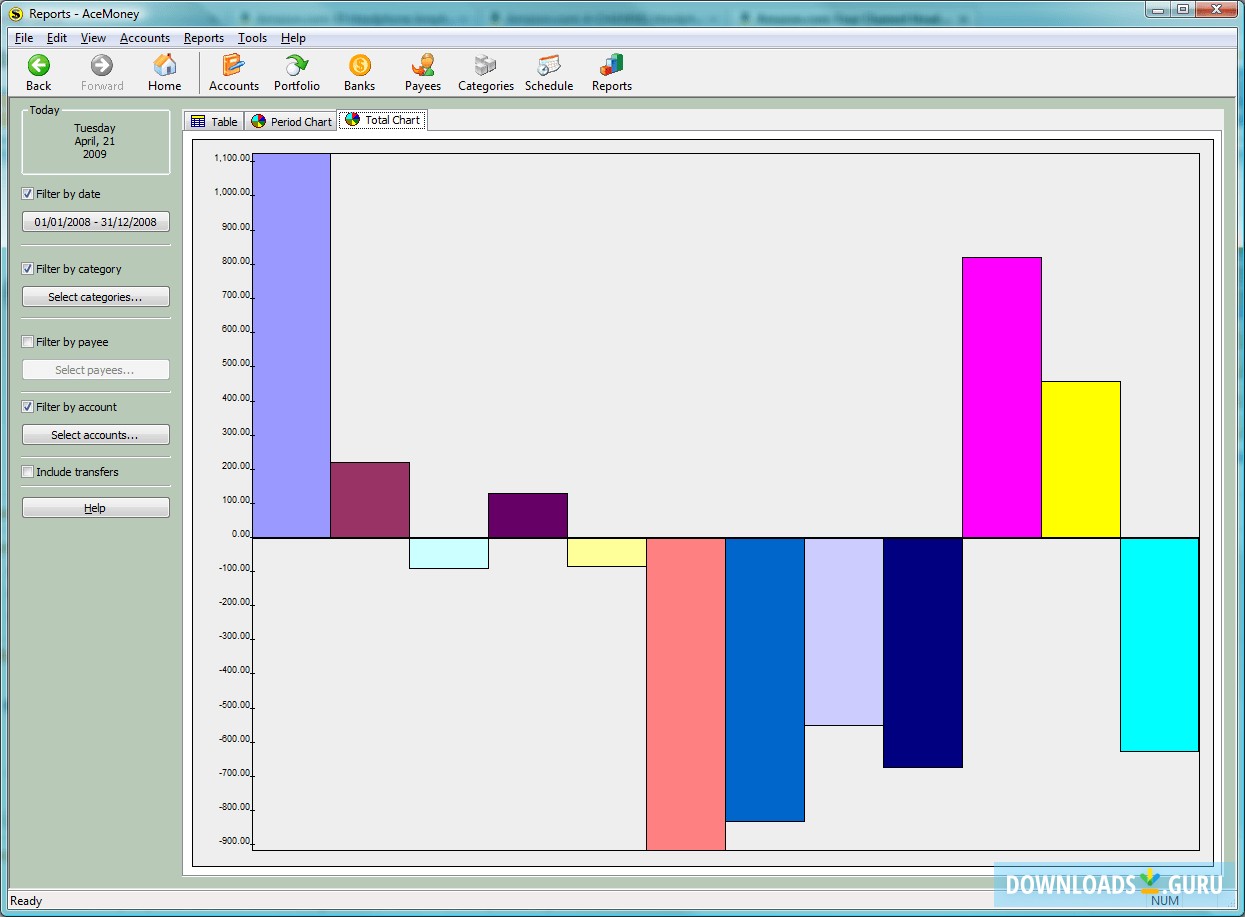Click the -900.00 axis label
This screenshot has width=1245, height=917.
234,841
